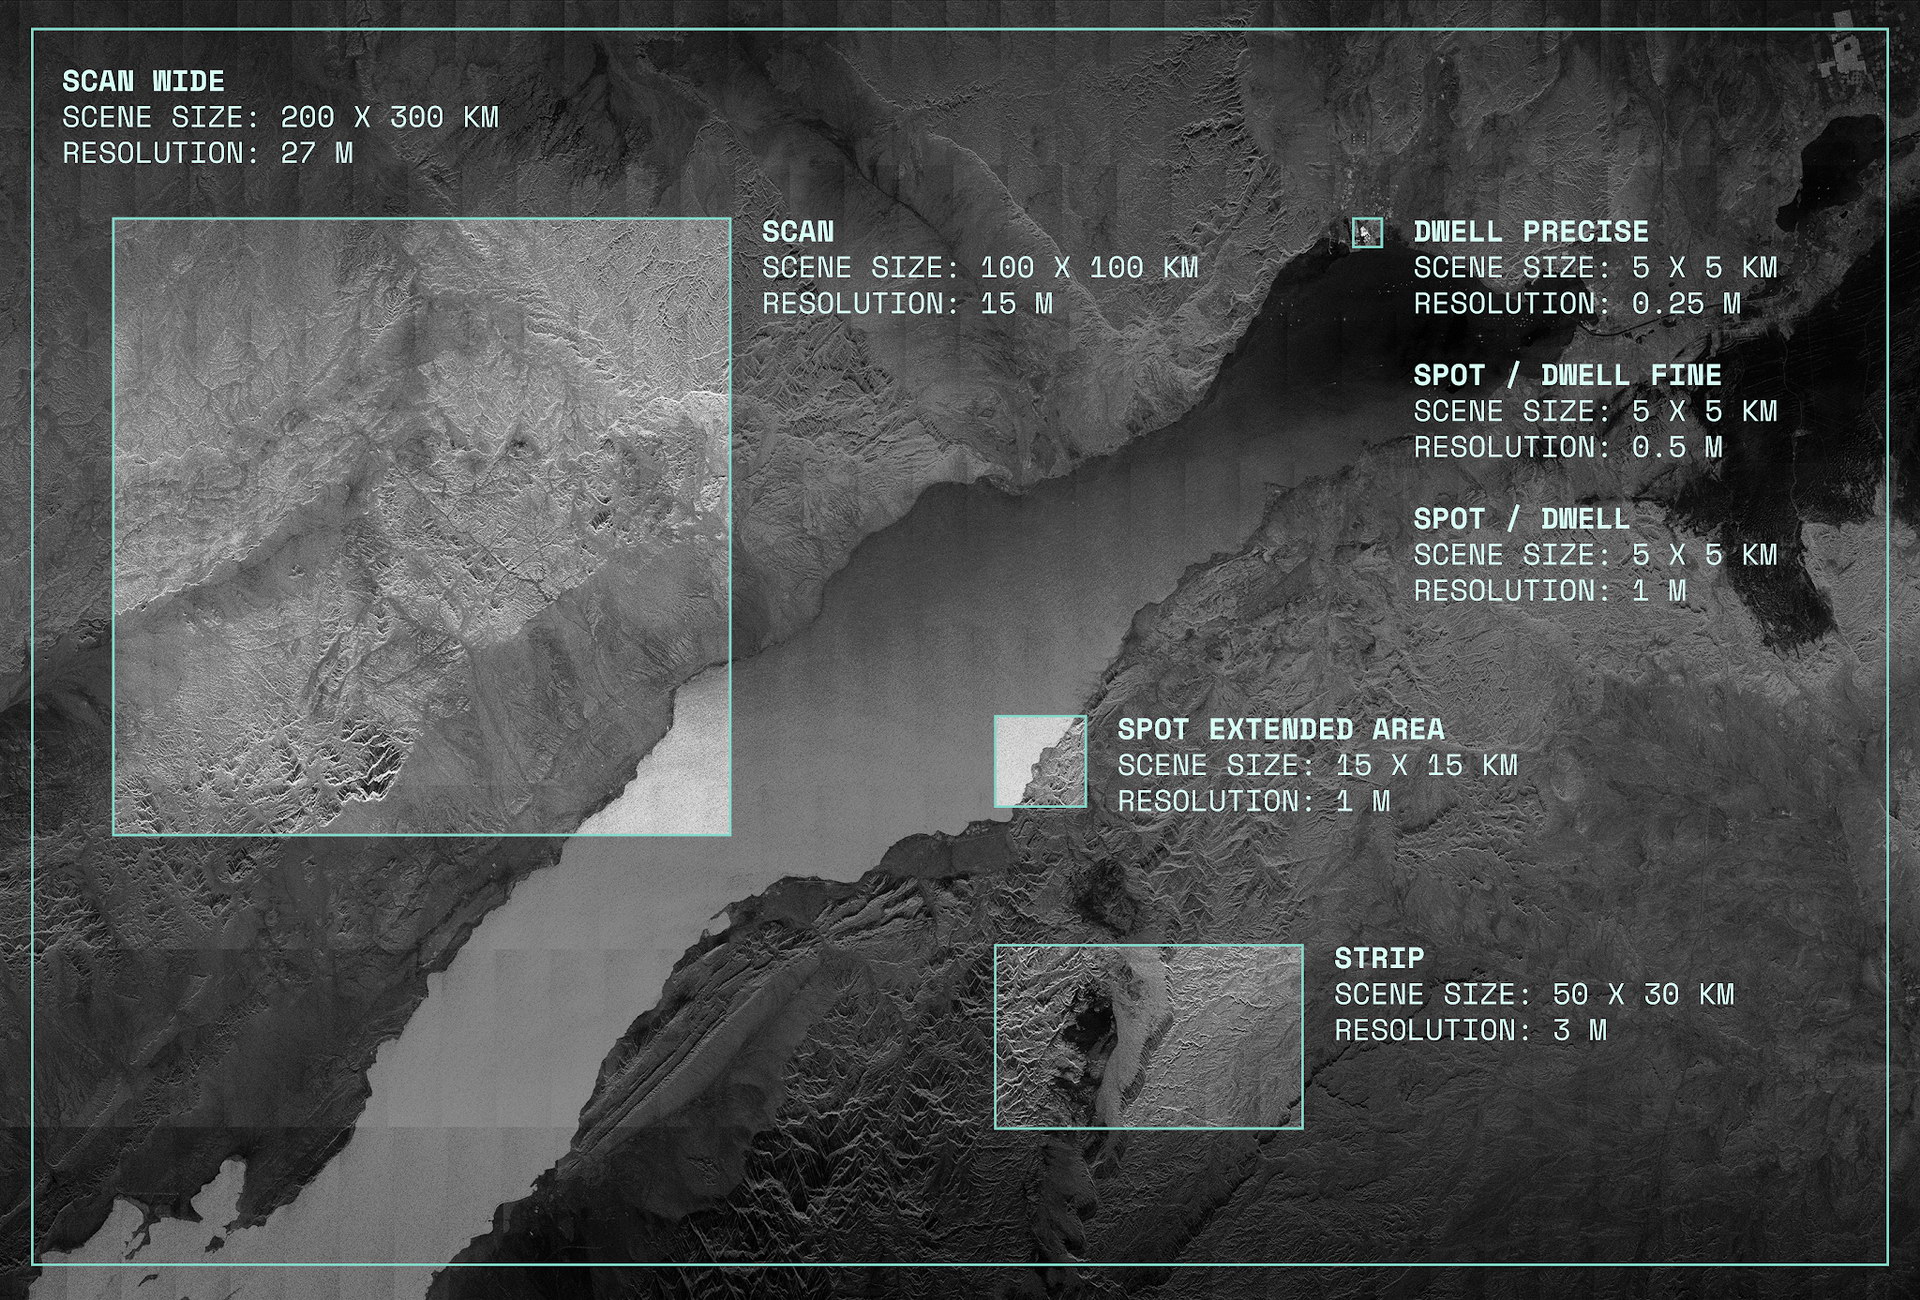1920x1300 pixels.
Task: Click the Scan Wide resolution 27 M text
Action: [207, 153]
